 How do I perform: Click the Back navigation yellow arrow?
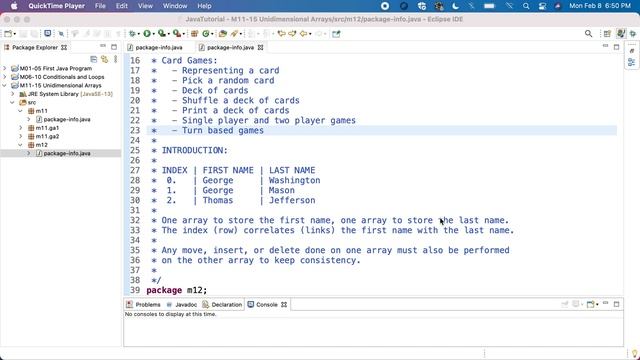(303, 34)
